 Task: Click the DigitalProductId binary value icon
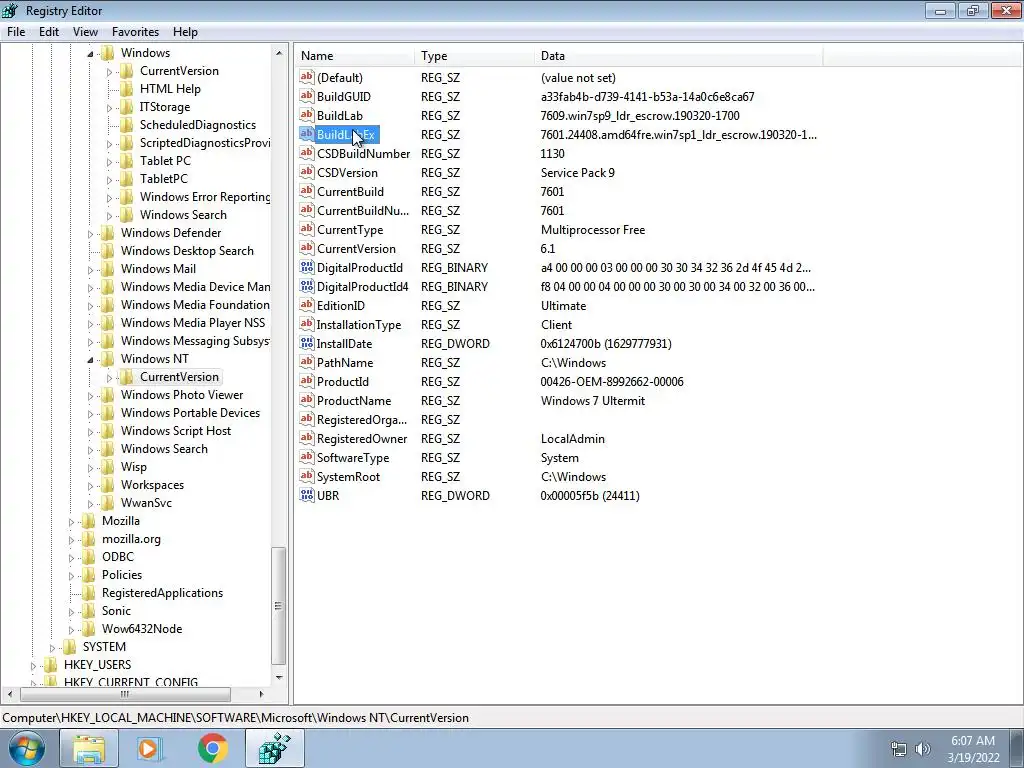pyautogui.click(x=306, y=267)
